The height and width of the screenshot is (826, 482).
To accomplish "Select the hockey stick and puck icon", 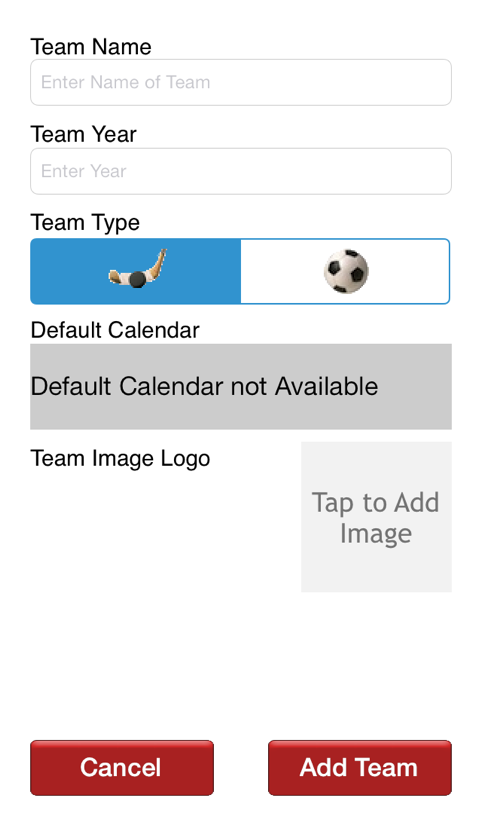I will pyautogui.click(x=137, y=269).
